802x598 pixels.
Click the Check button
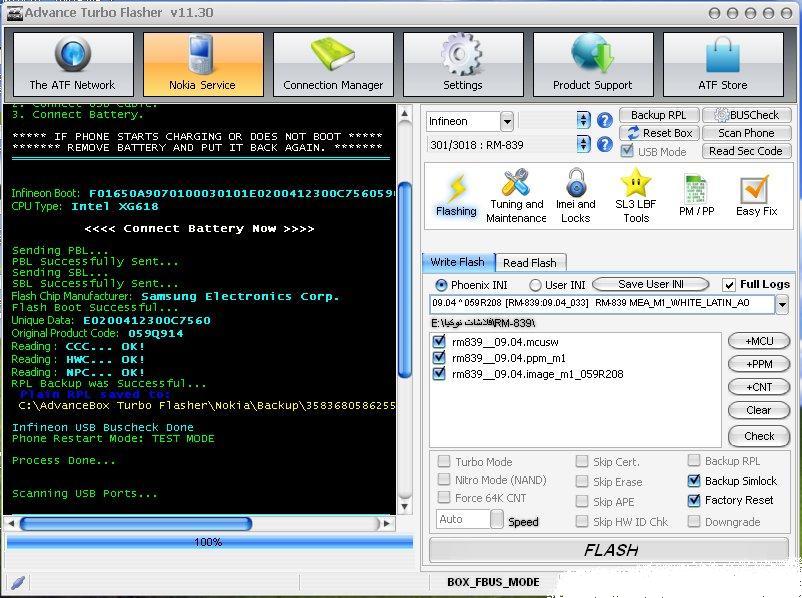click(759, 436)
